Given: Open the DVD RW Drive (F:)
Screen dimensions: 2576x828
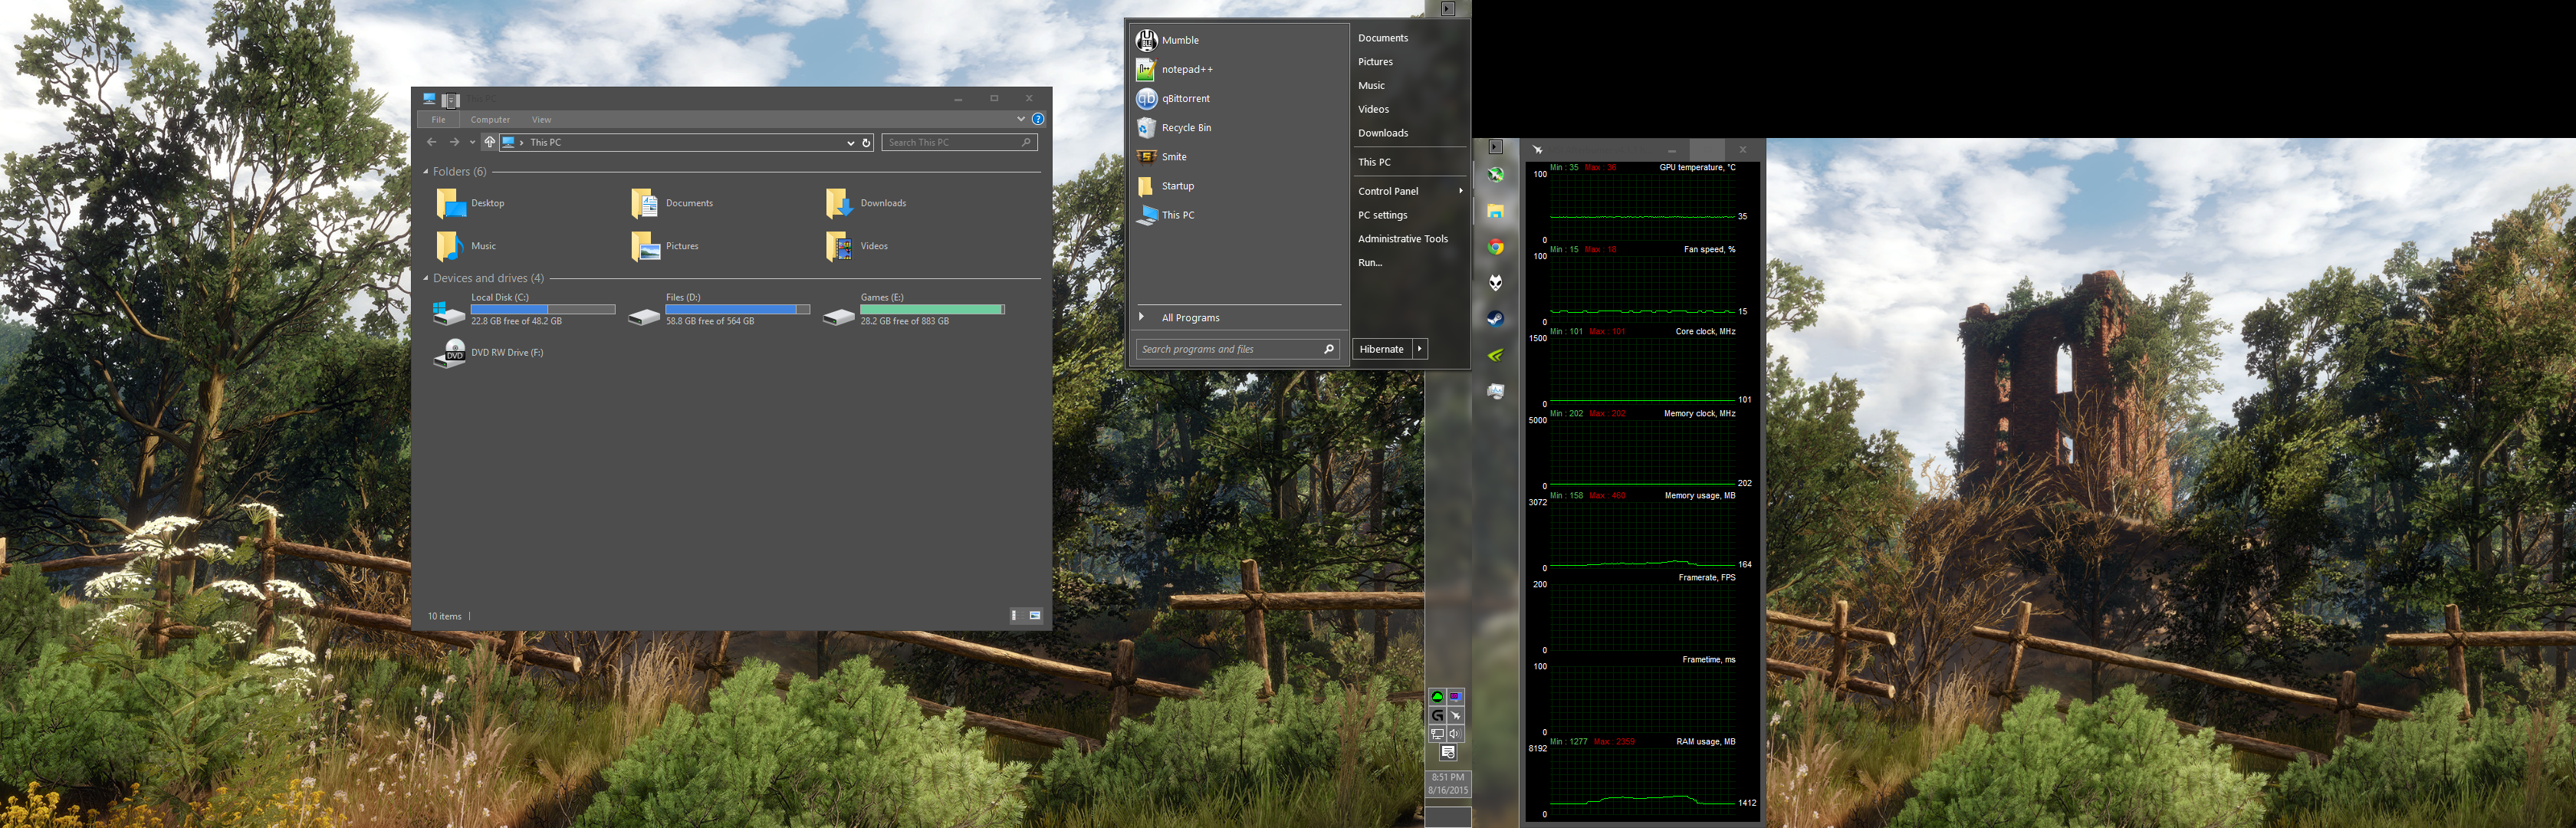Looking at the screenshot, I should (488, 353).
